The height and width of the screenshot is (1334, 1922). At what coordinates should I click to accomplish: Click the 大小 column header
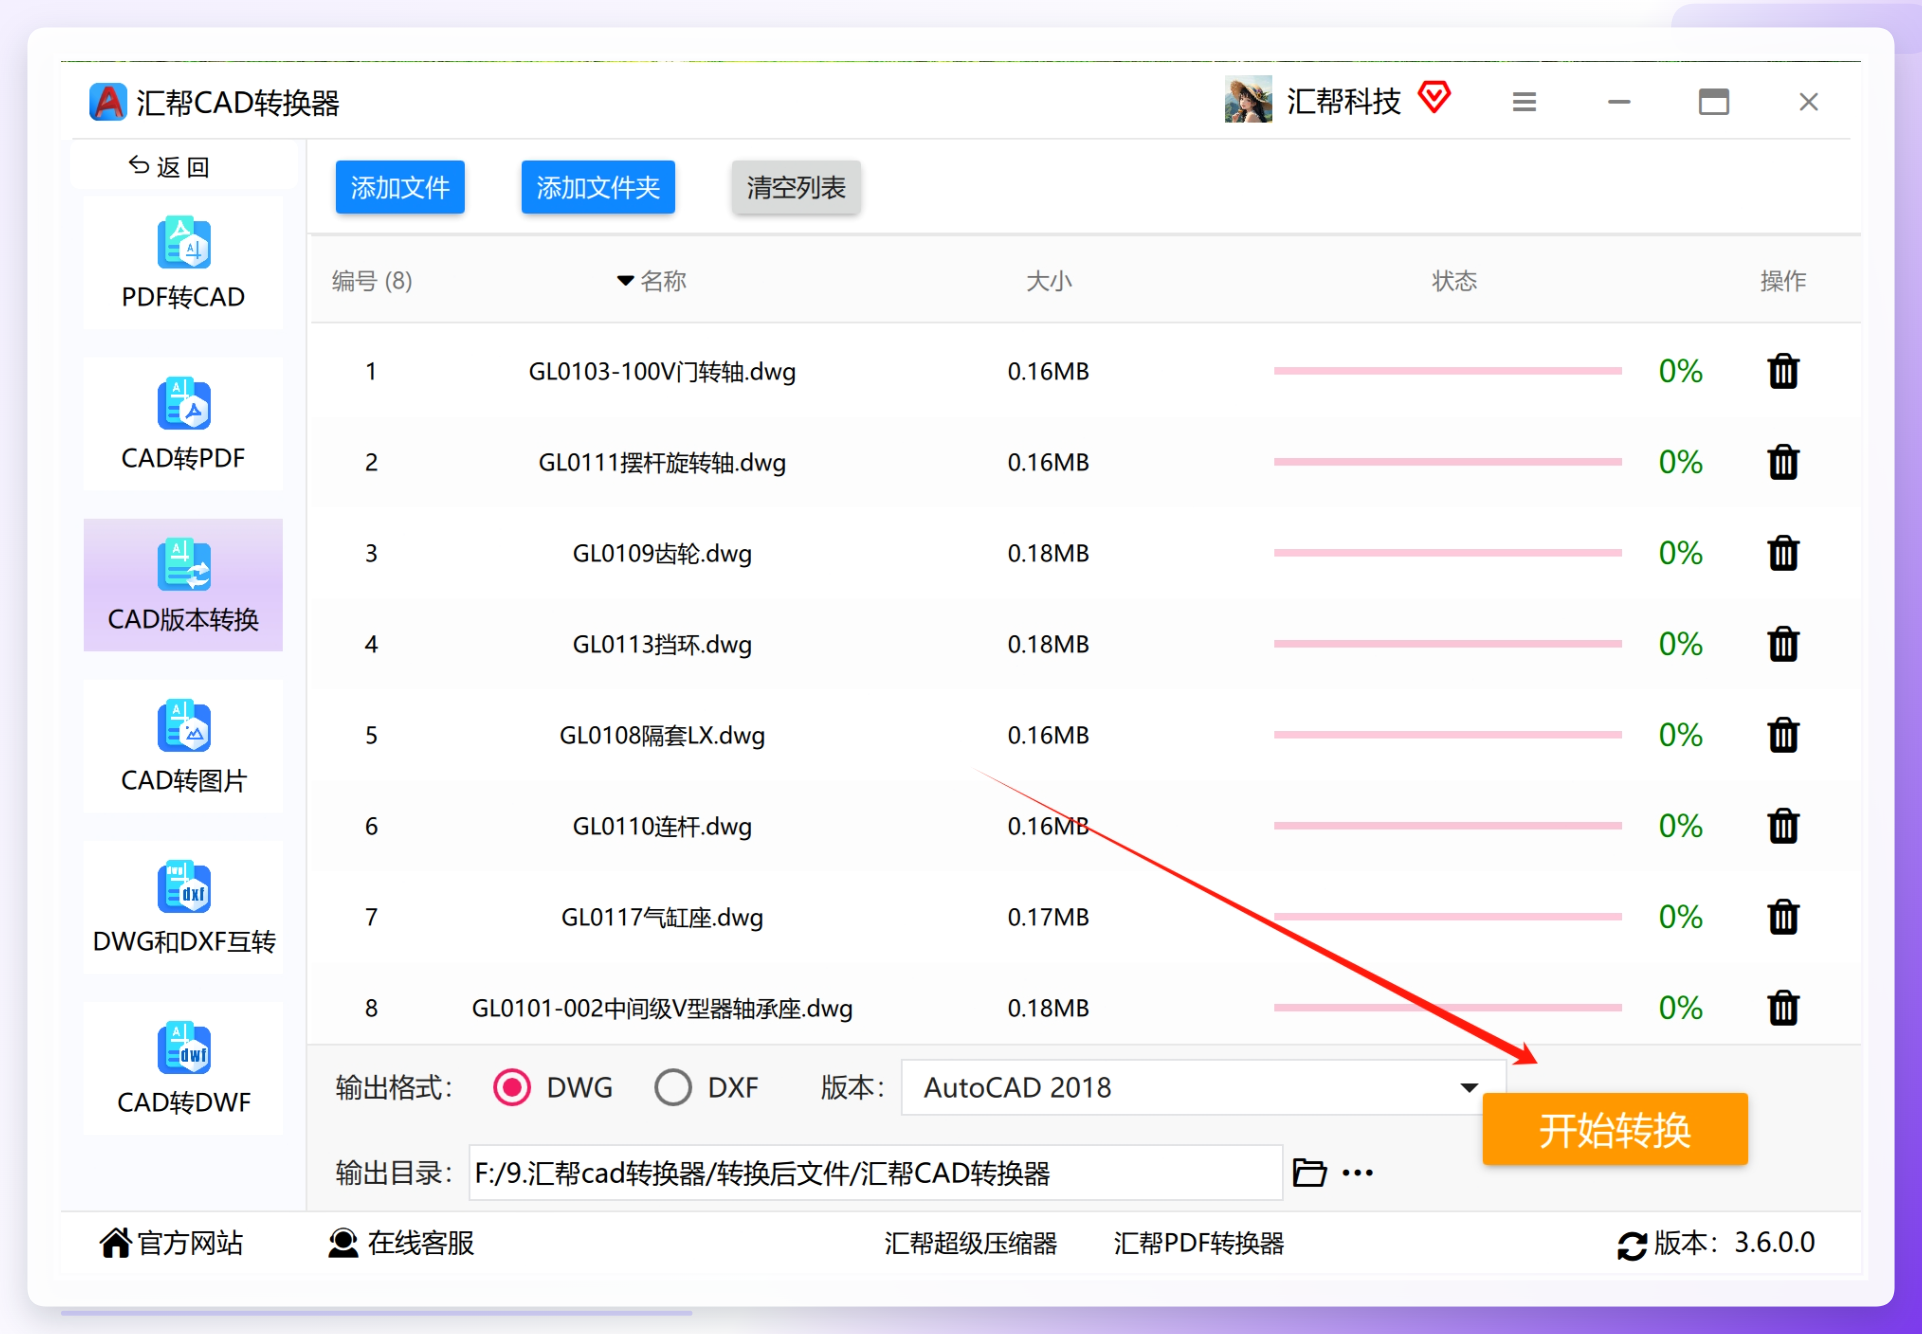point(1048,281)
